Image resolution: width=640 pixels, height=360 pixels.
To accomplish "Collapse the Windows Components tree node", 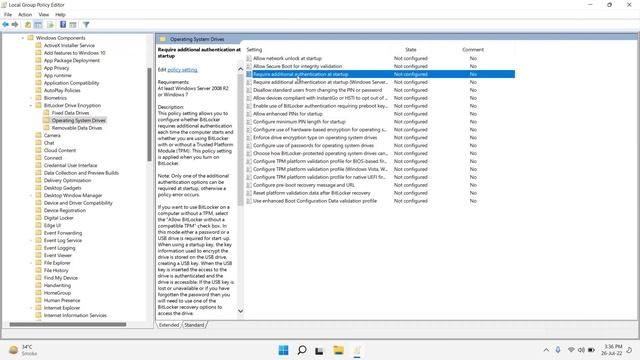I will click(x=23, y=38).
